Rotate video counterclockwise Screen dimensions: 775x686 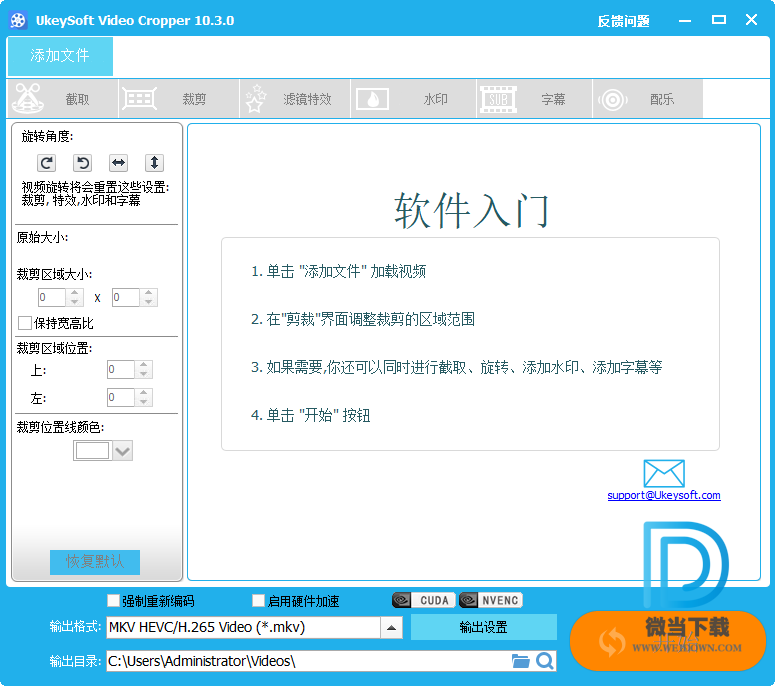[83, 163]
